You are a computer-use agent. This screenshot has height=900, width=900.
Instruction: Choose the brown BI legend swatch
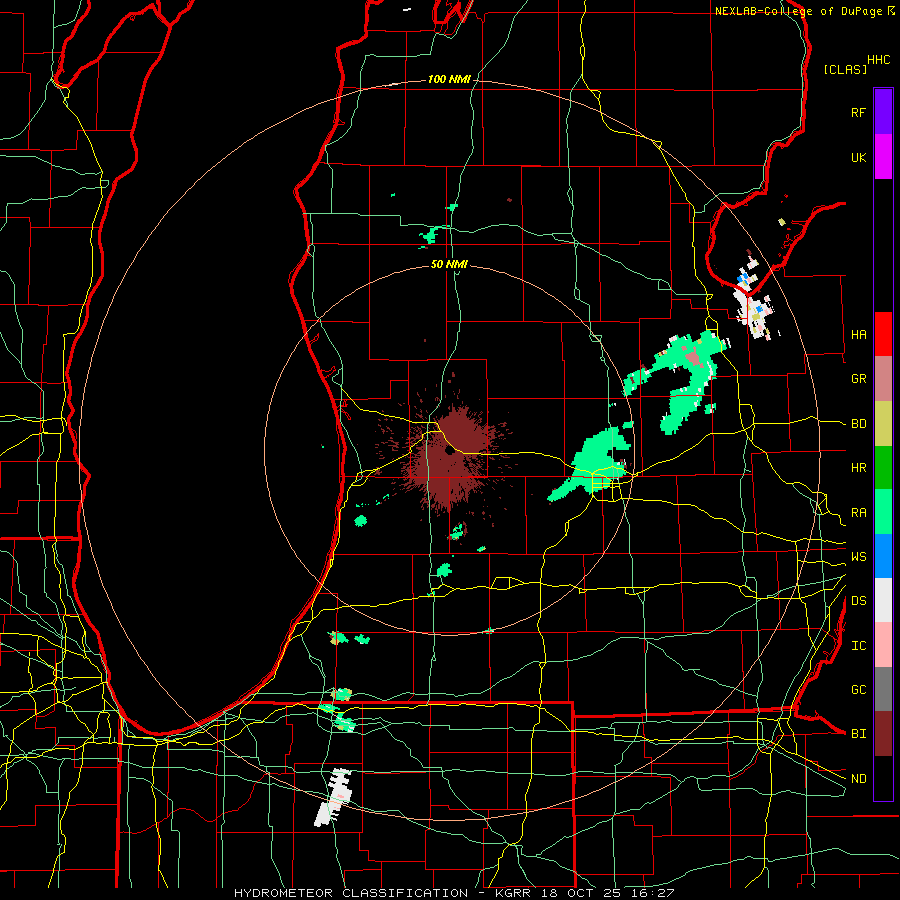coord(883,734)
